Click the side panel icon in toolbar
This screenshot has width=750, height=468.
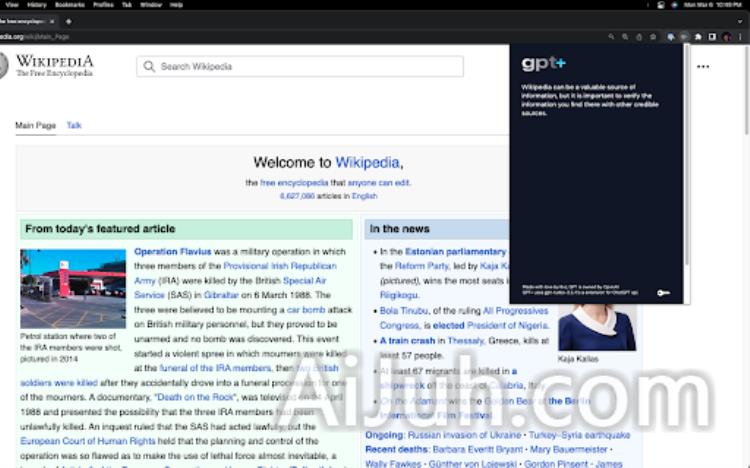tap(712, 37)
